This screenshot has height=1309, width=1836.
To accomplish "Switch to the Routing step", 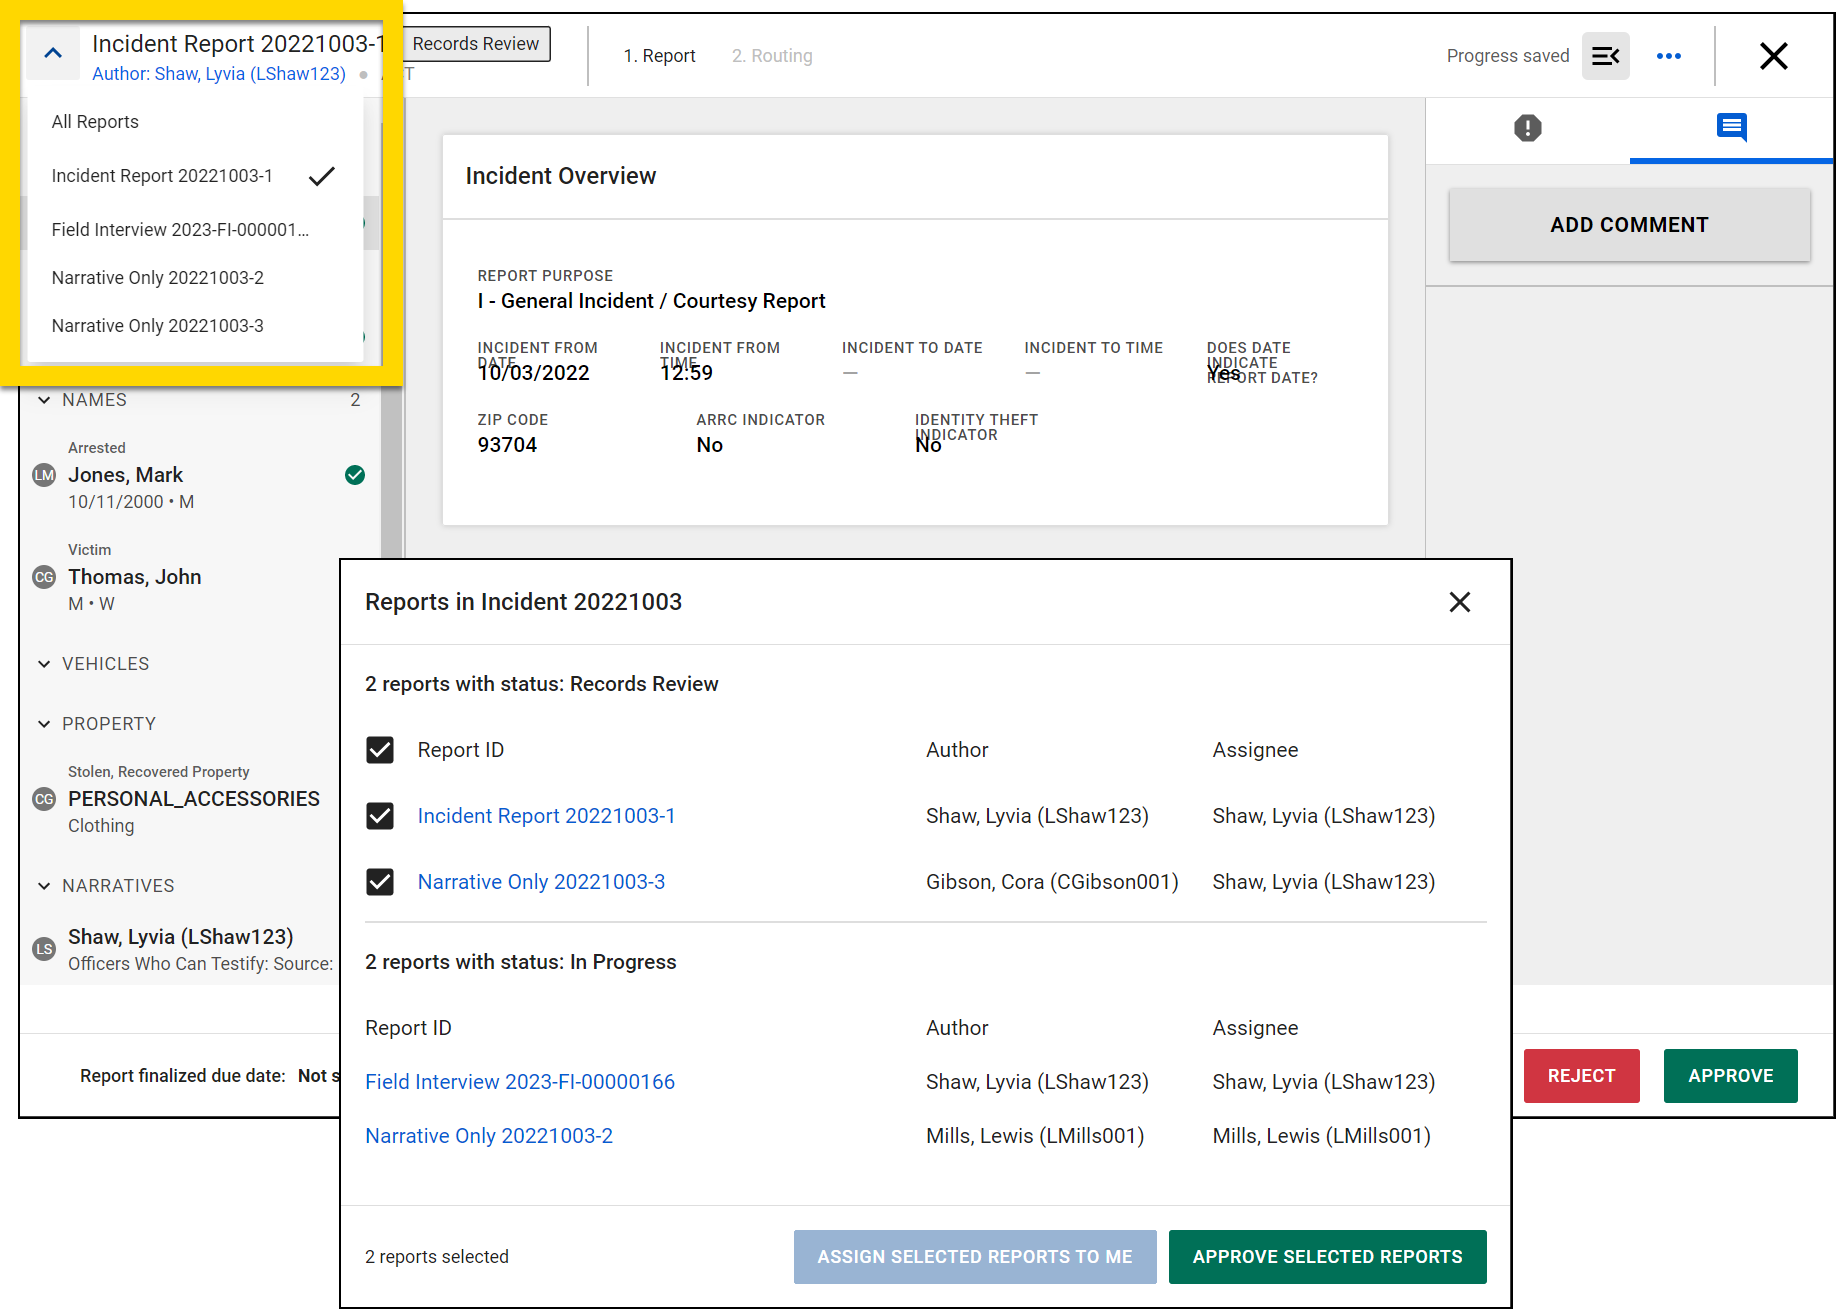I will point(772,56).
